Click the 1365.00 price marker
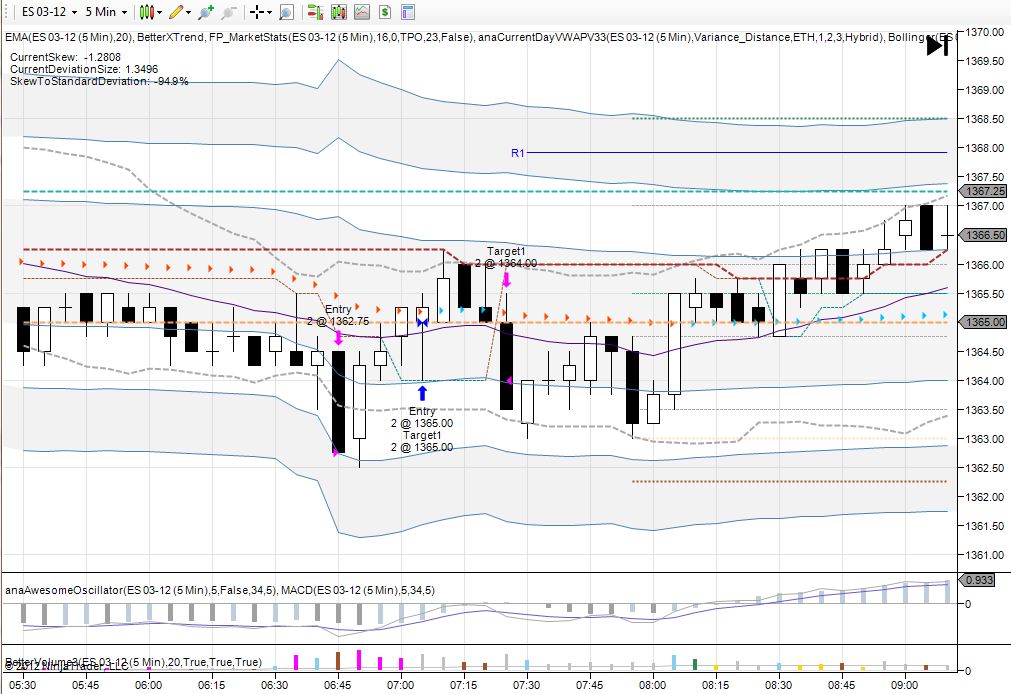 tap(983, 322)
